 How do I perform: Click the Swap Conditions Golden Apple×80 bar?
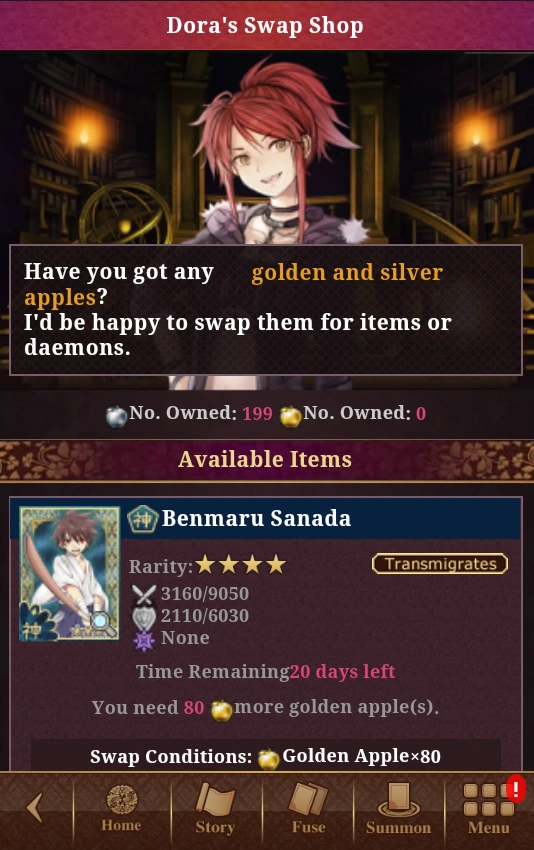tap(266, 756)
